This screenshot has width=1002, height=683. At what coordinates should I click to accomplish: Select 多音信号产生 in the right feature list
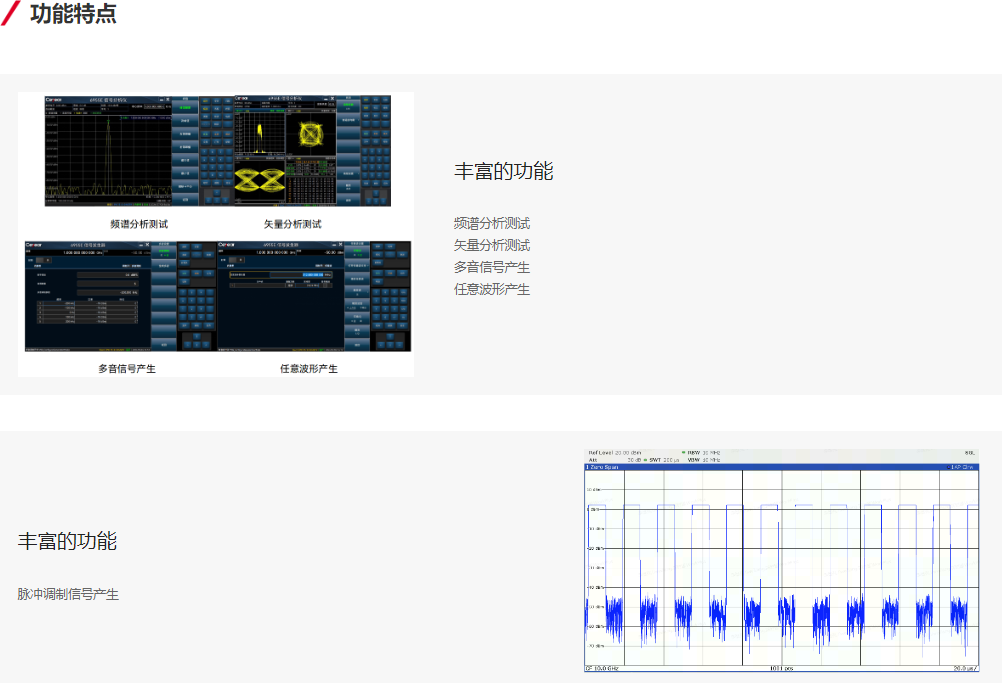coord(492,267)
